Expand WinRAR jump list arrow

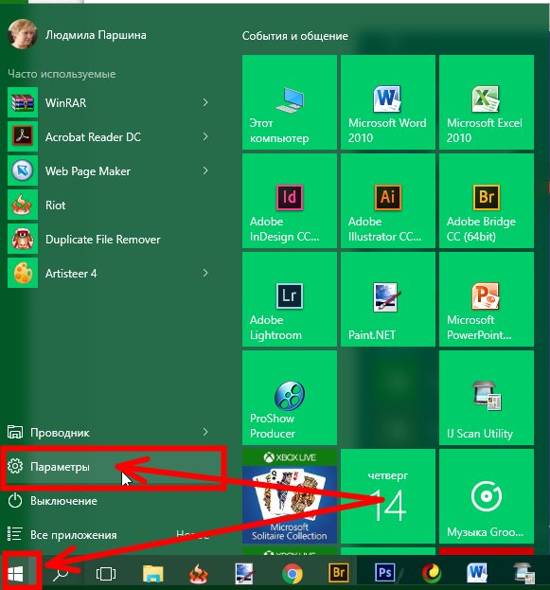(x=205, y=102)
